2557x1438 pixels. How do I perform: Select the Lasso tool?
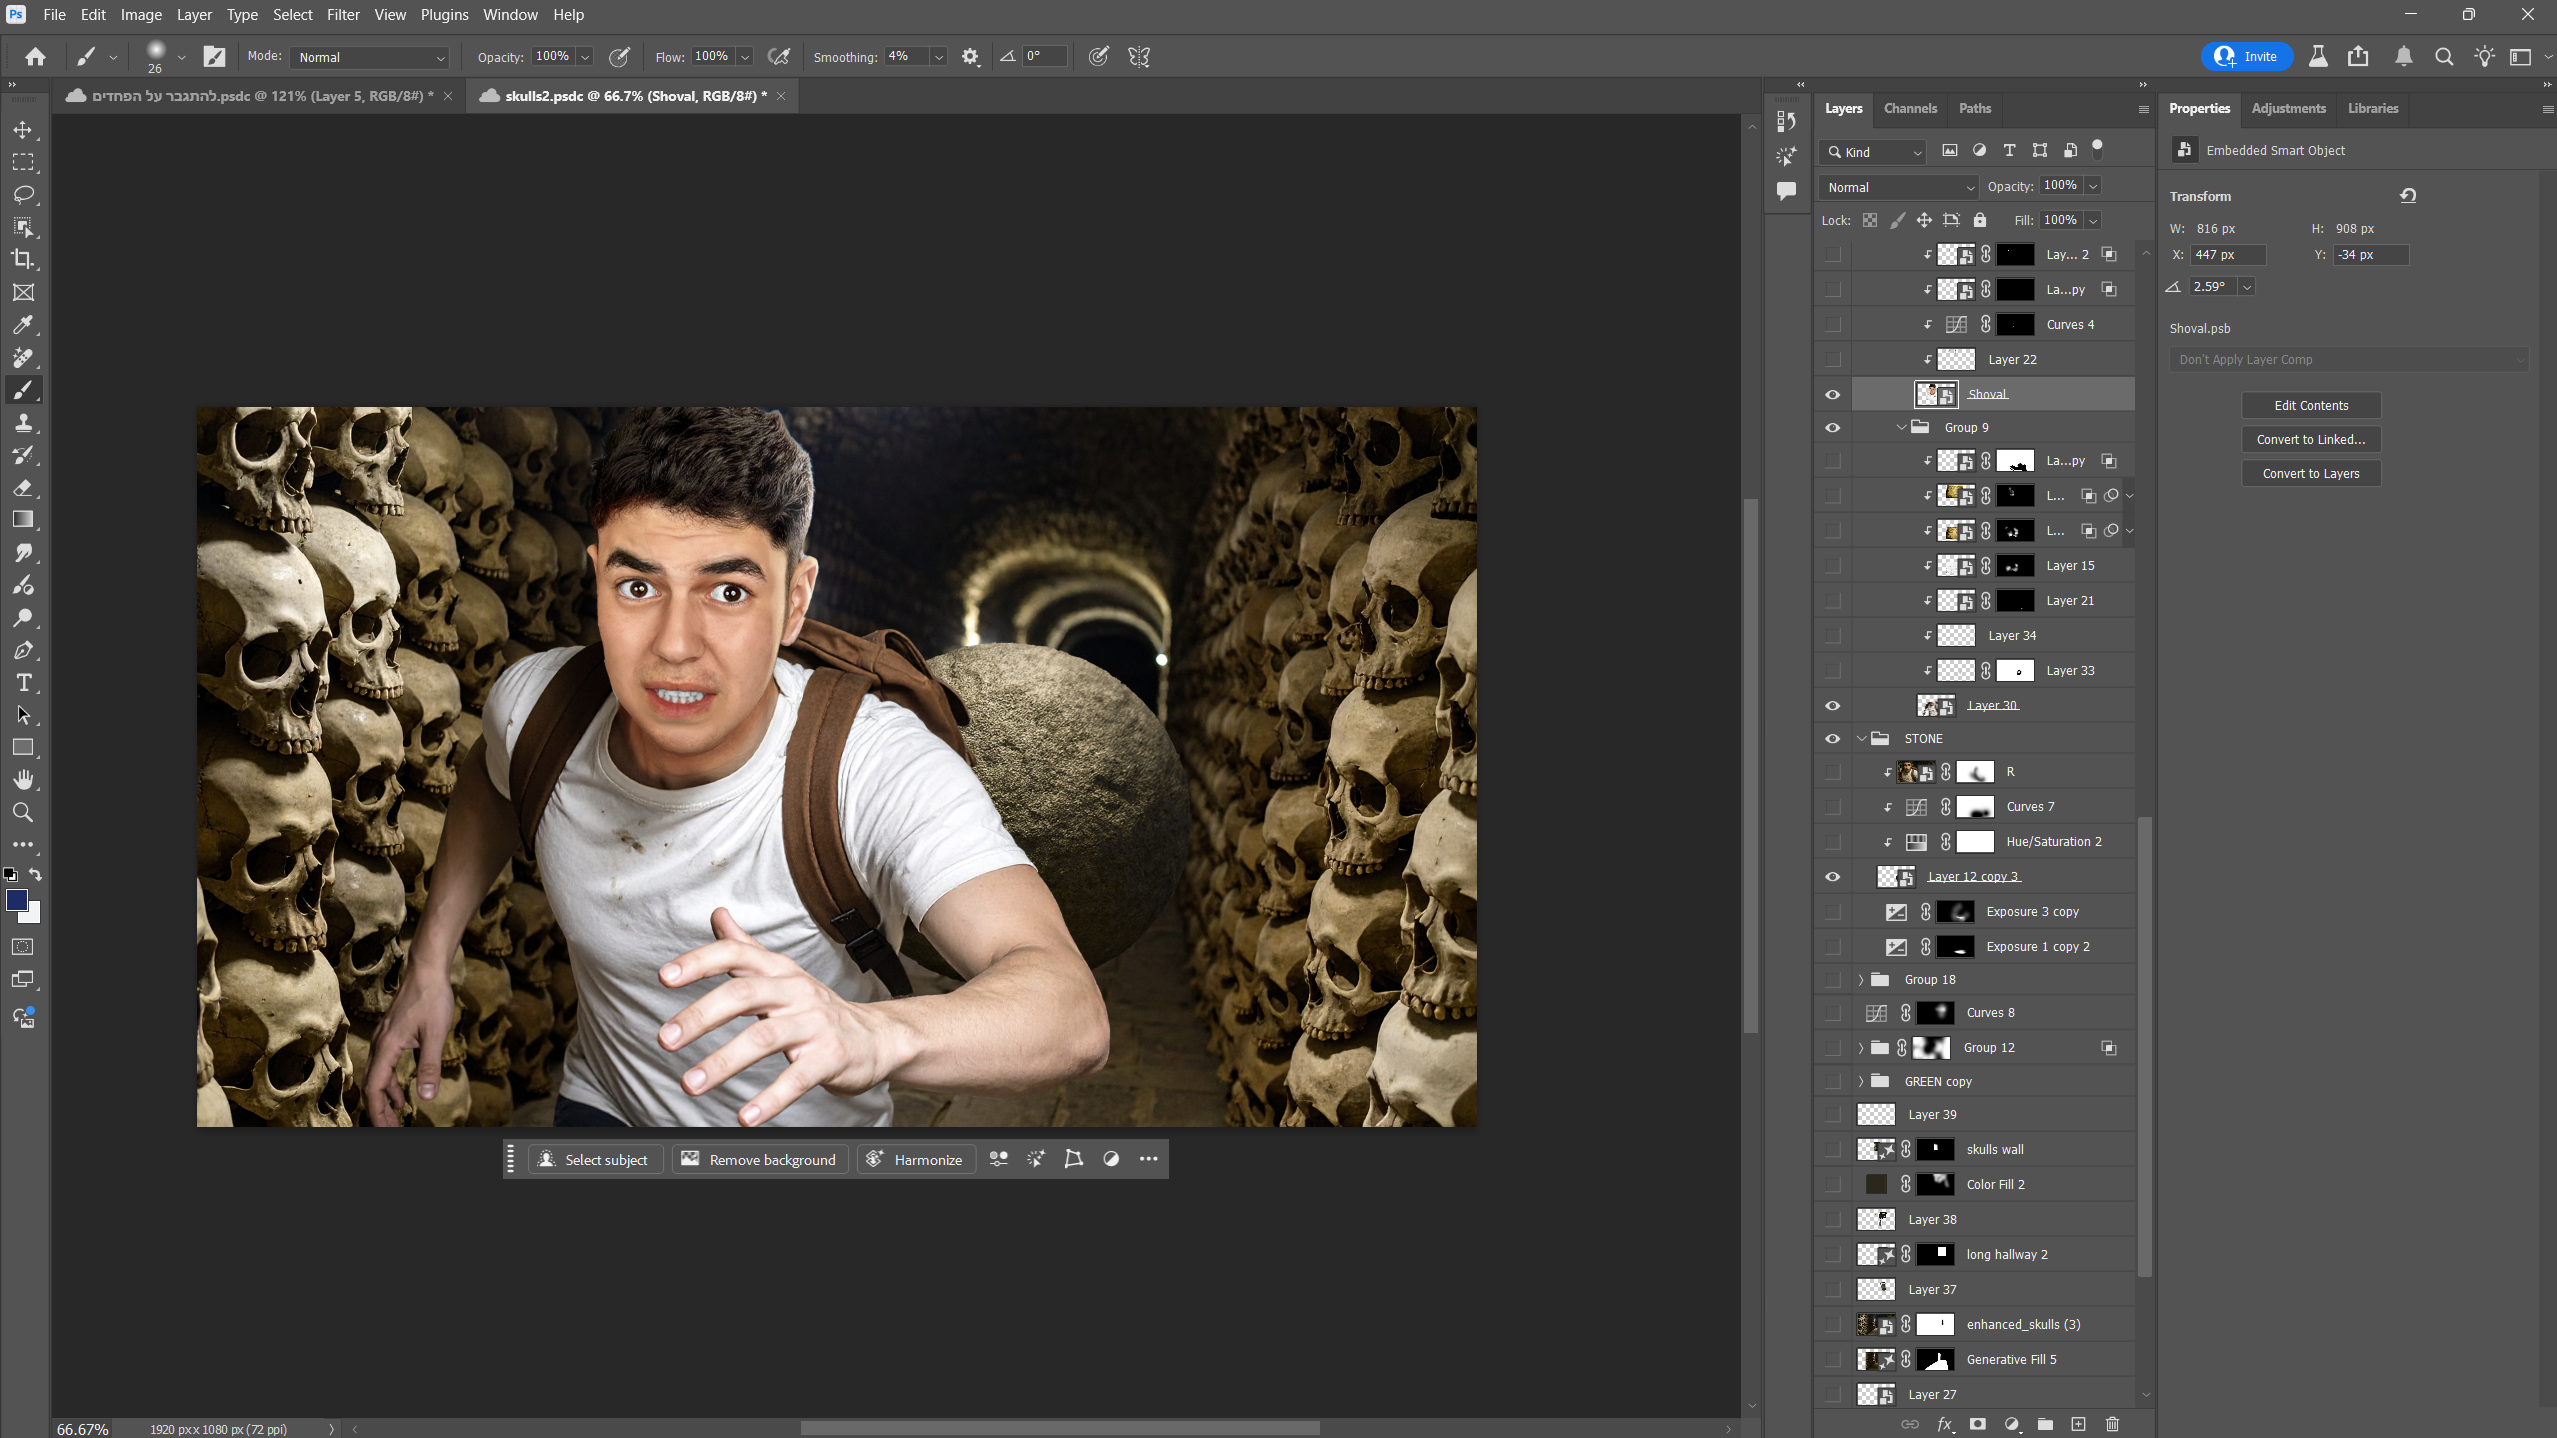coord(23,194)
